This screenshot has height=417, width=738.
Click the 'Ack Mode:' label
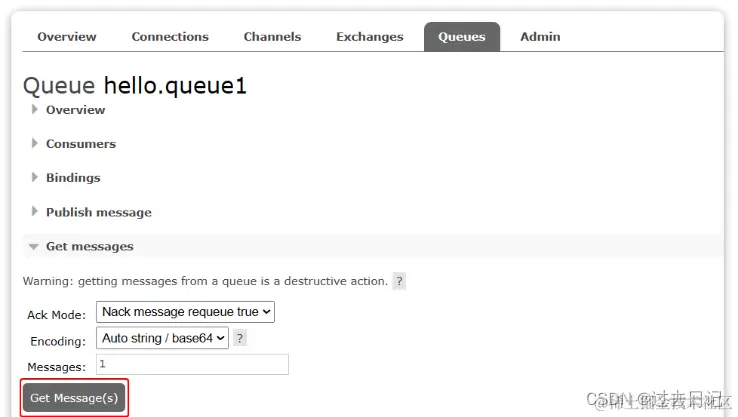(56, 315)
